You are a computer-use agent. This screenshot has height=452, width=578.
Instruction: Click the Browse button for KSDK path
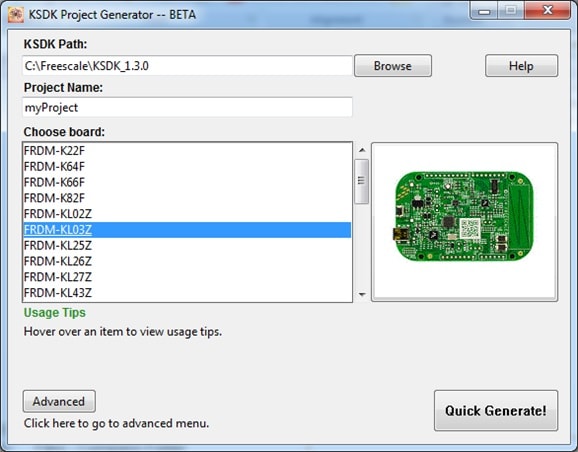point(393,66)
